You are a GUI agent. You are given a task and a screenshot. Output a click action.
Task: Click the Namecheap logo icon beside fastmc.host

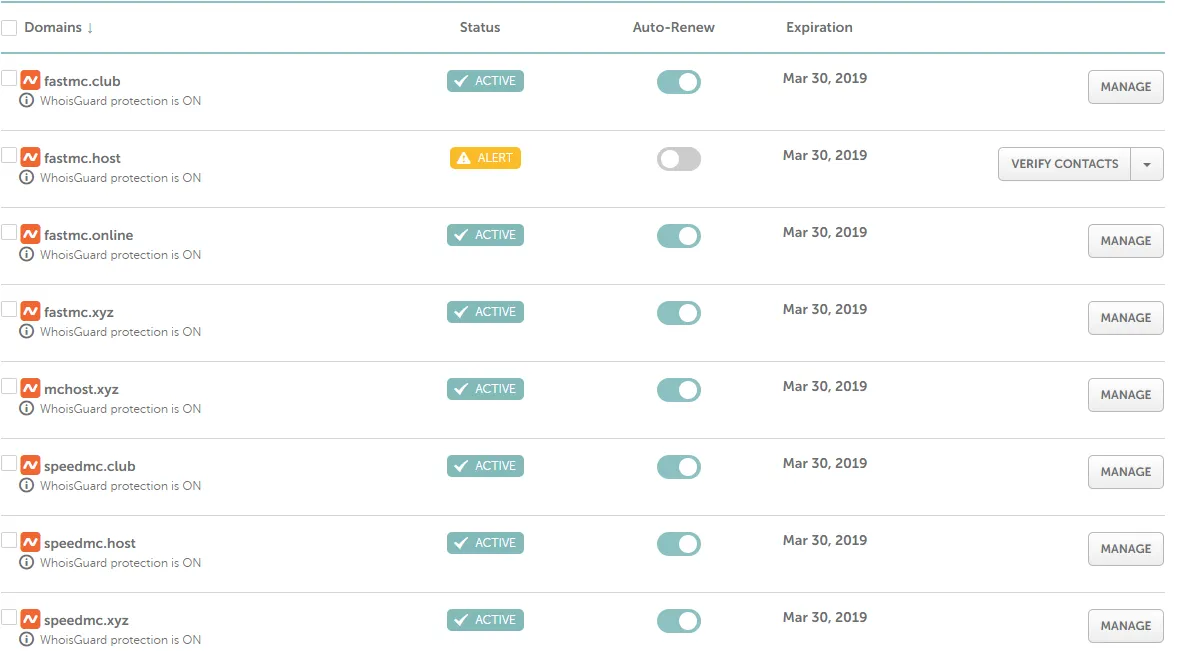30,157
